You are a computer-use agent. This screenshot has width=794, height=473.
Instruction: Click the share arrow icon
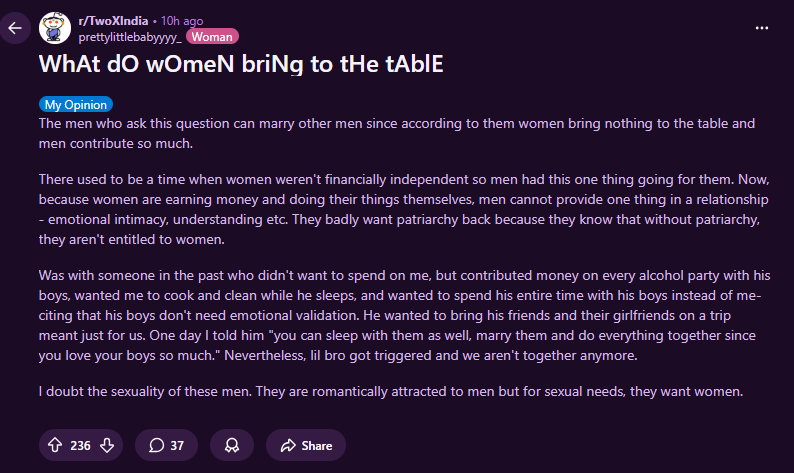click(289, 445)
